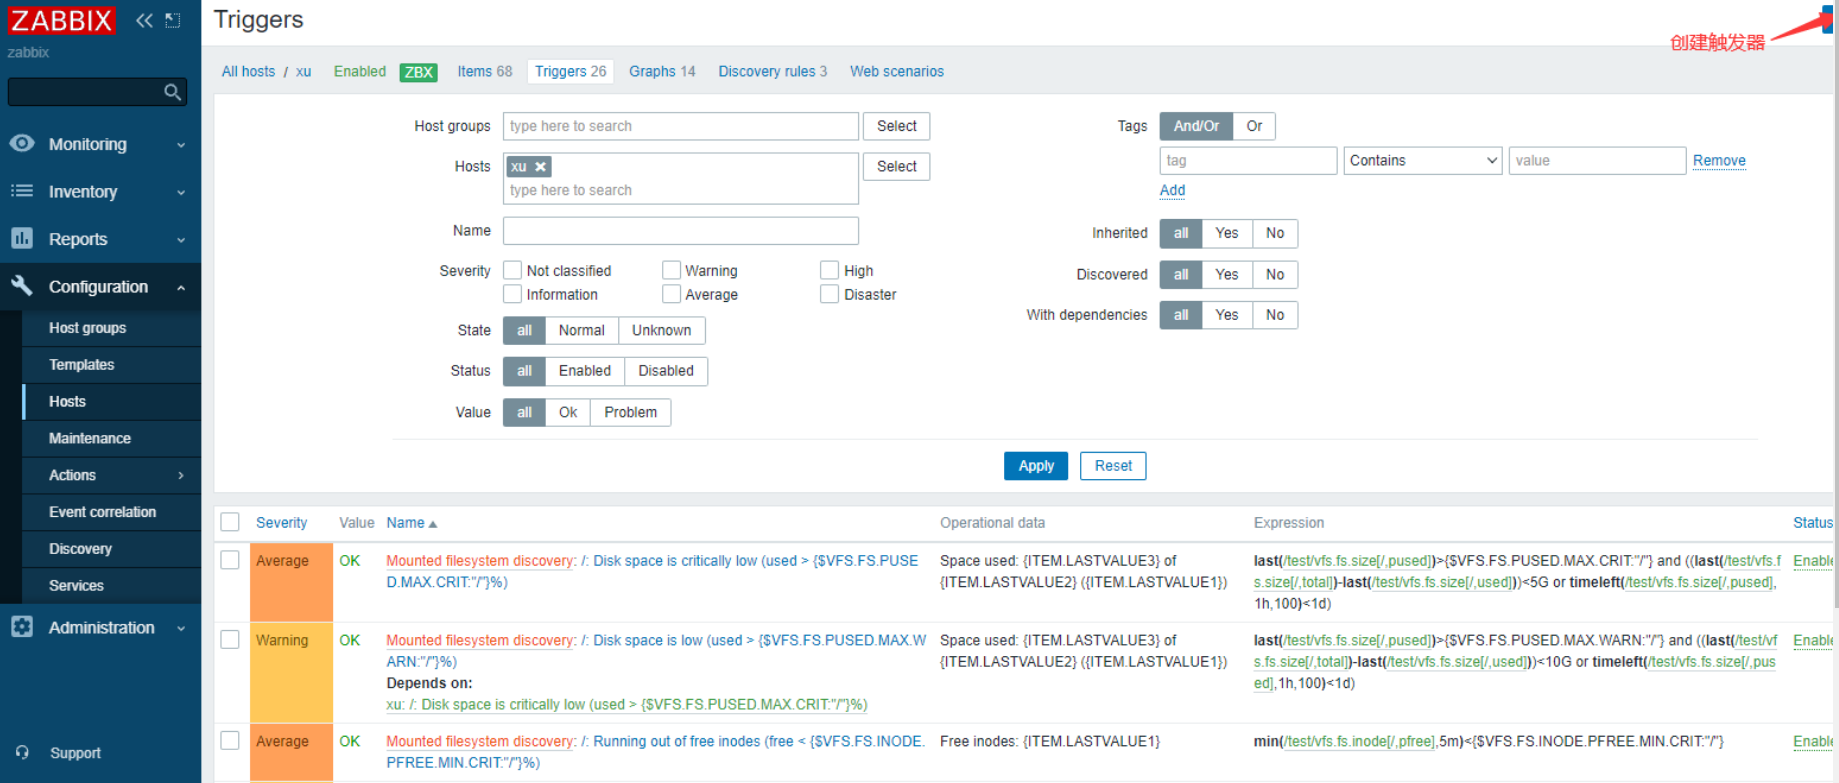The height and width of the screenshot is (783, 1839).
Task: Check the Warning severity box
Action: tap(672, 270)
